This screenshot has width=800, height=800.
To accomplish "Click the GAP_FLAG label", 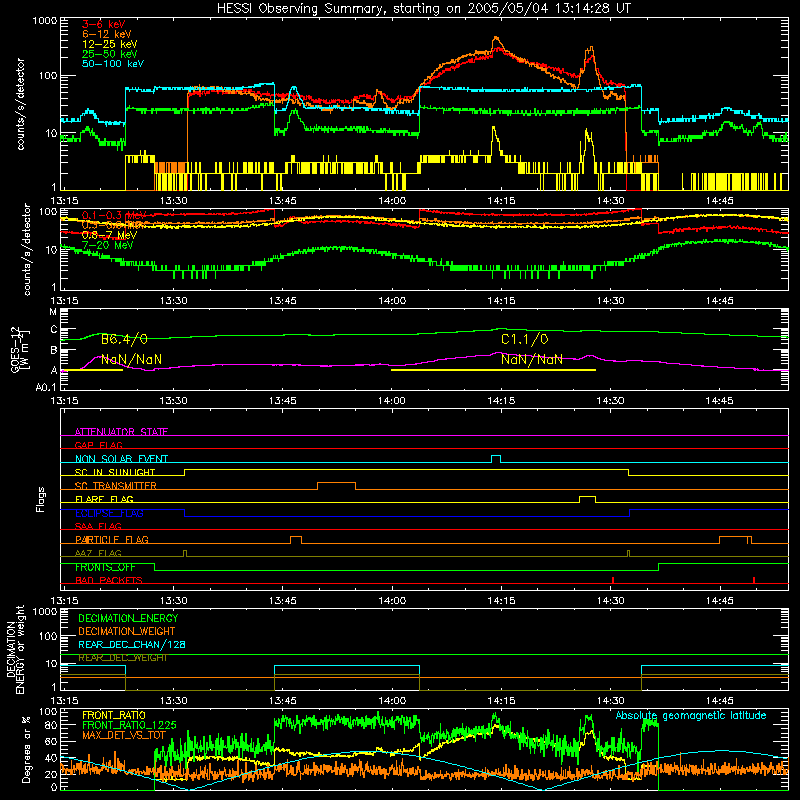I will click(x=98, y=445).
